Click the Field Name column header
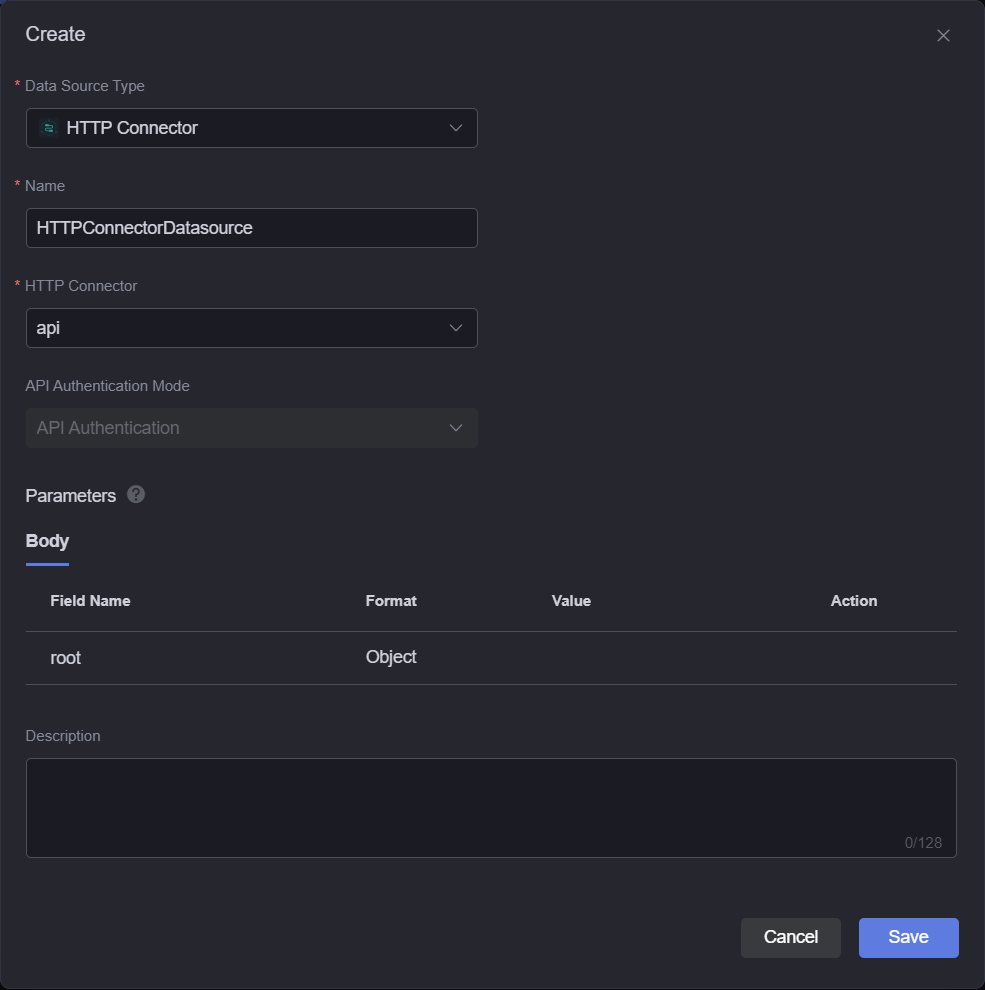 [x=90, y=601]
